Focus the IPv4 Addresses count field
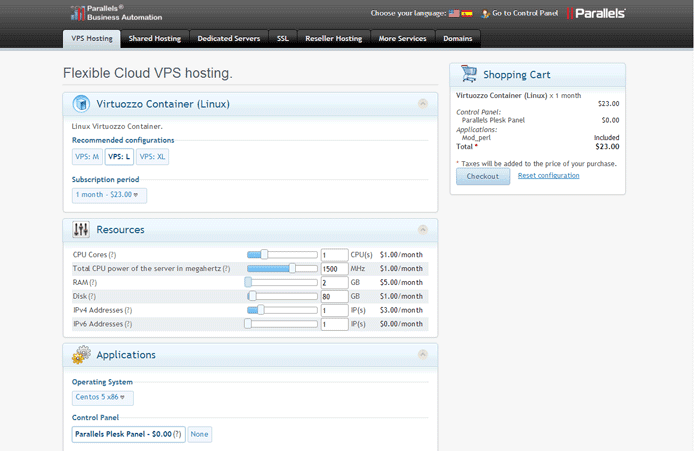Screen dimensions: 694x451 [334, 310]
